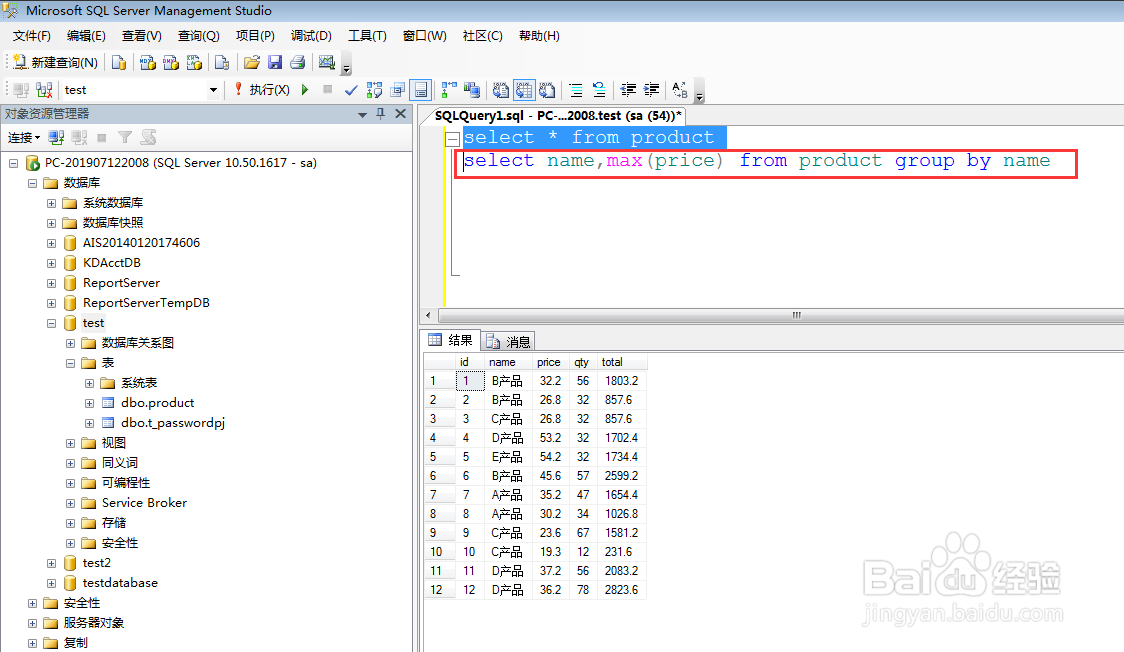Decrease indent of selected lines

coord(628,90)
